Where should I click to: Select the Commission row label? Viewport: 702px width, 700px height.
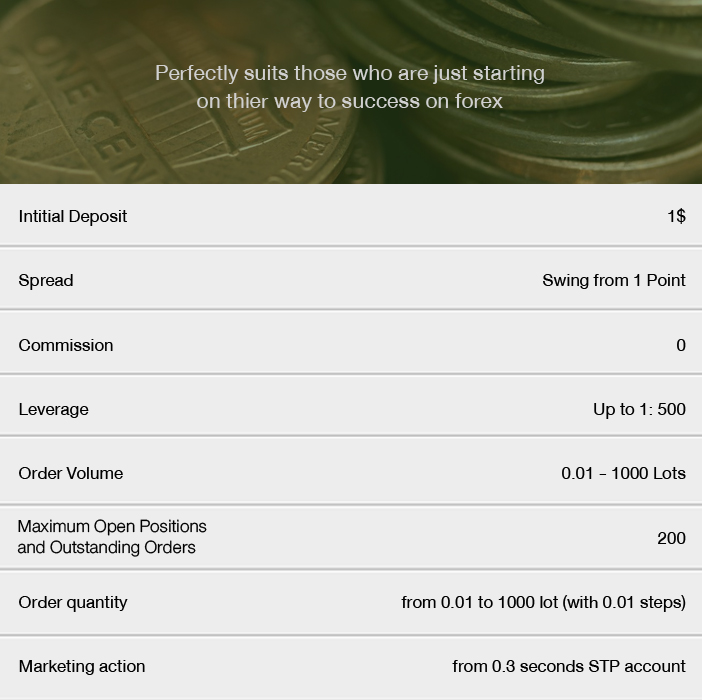pos(66,346)
